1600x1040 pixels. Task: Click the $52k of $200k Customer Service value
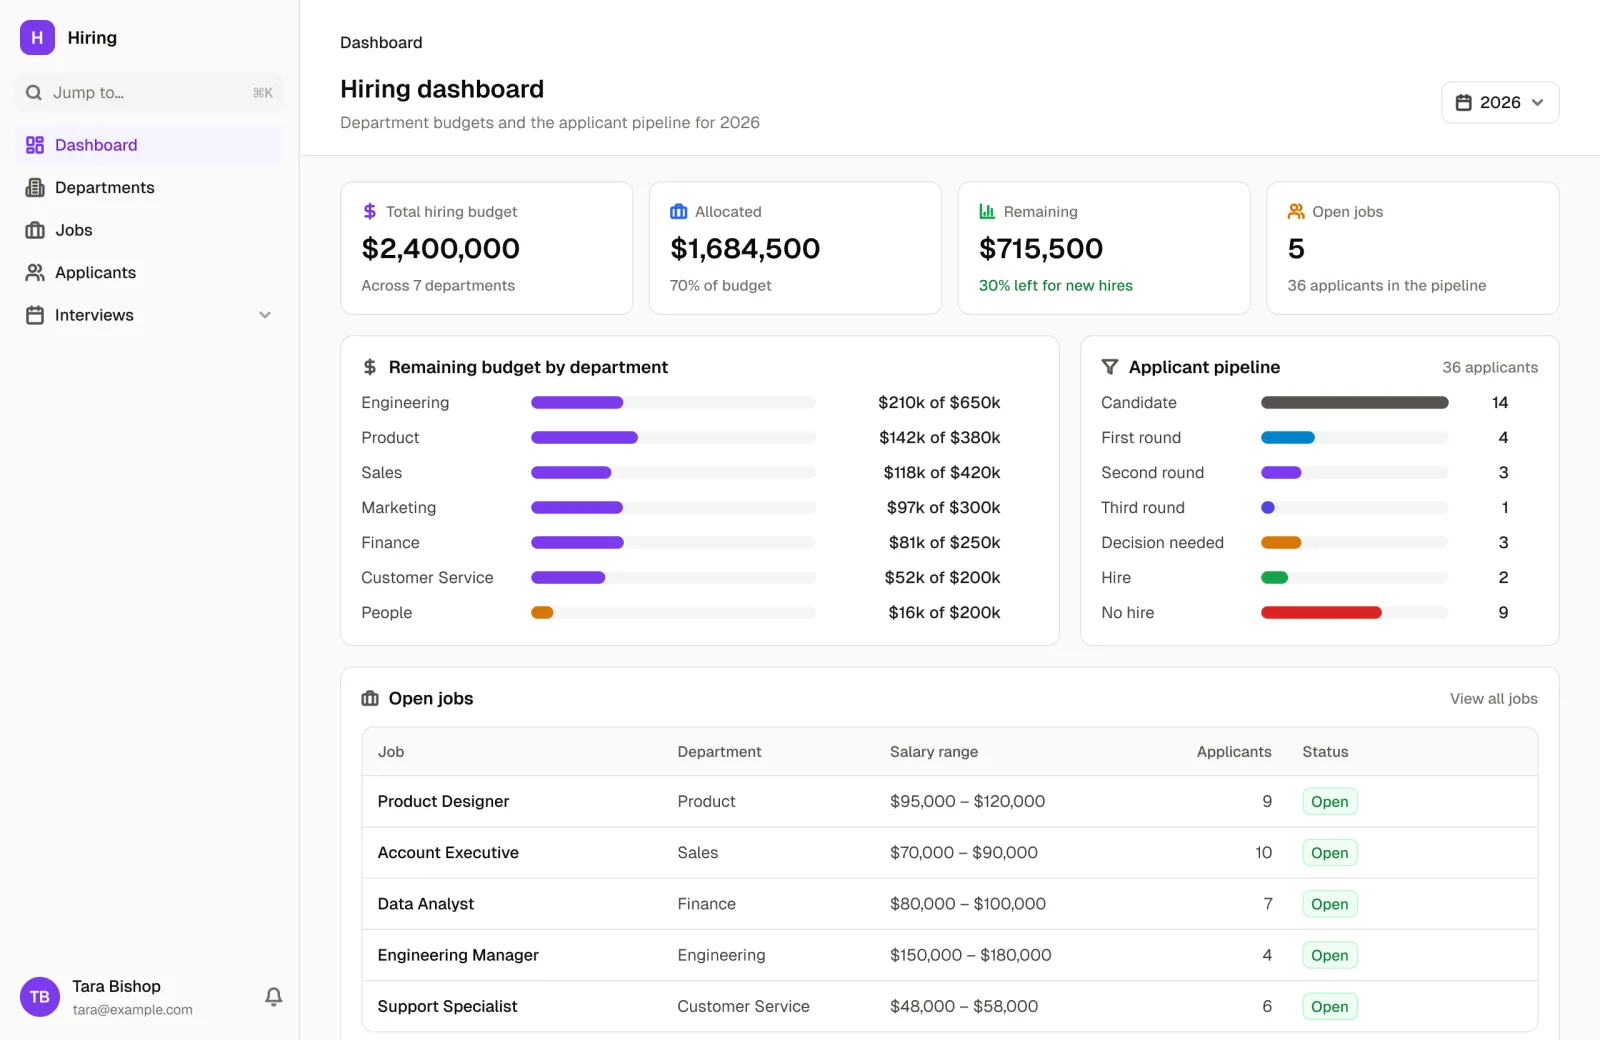tap(942, 578)
